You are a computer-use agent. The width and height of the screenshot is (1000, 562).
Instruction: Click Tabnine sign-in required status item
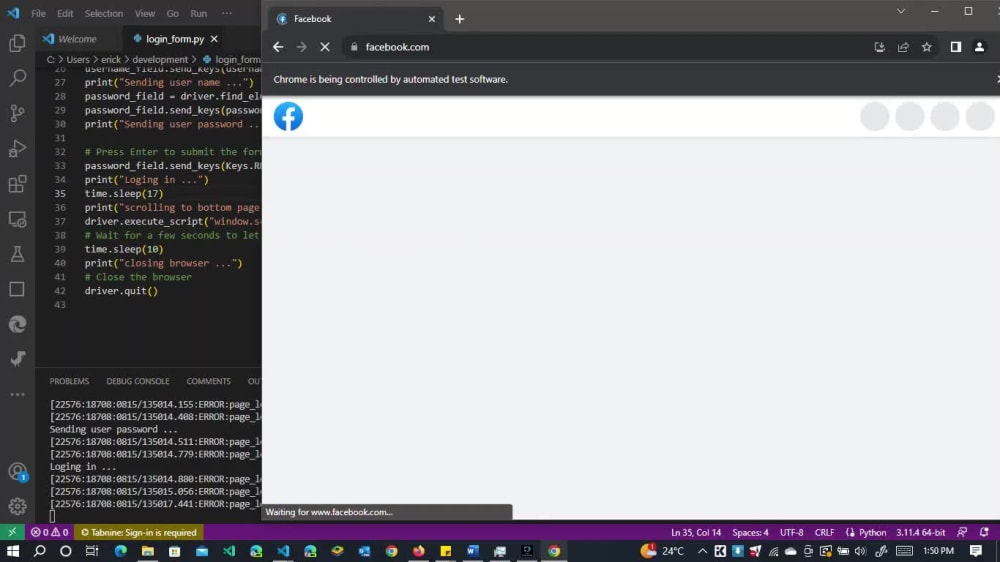(x=138, y=532)
